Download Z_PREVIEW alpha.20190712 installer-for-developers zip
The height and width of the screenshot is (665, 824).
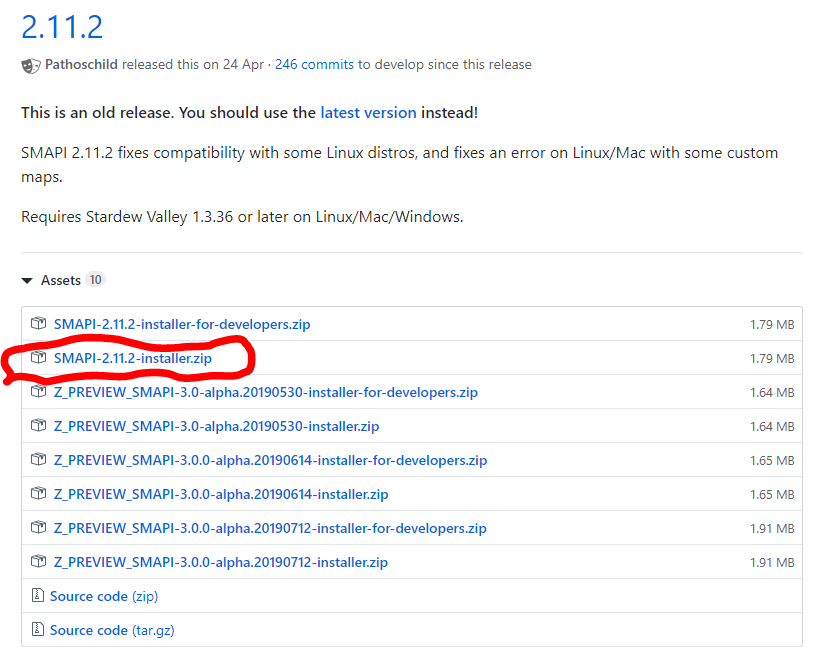[x=270, y=528]
